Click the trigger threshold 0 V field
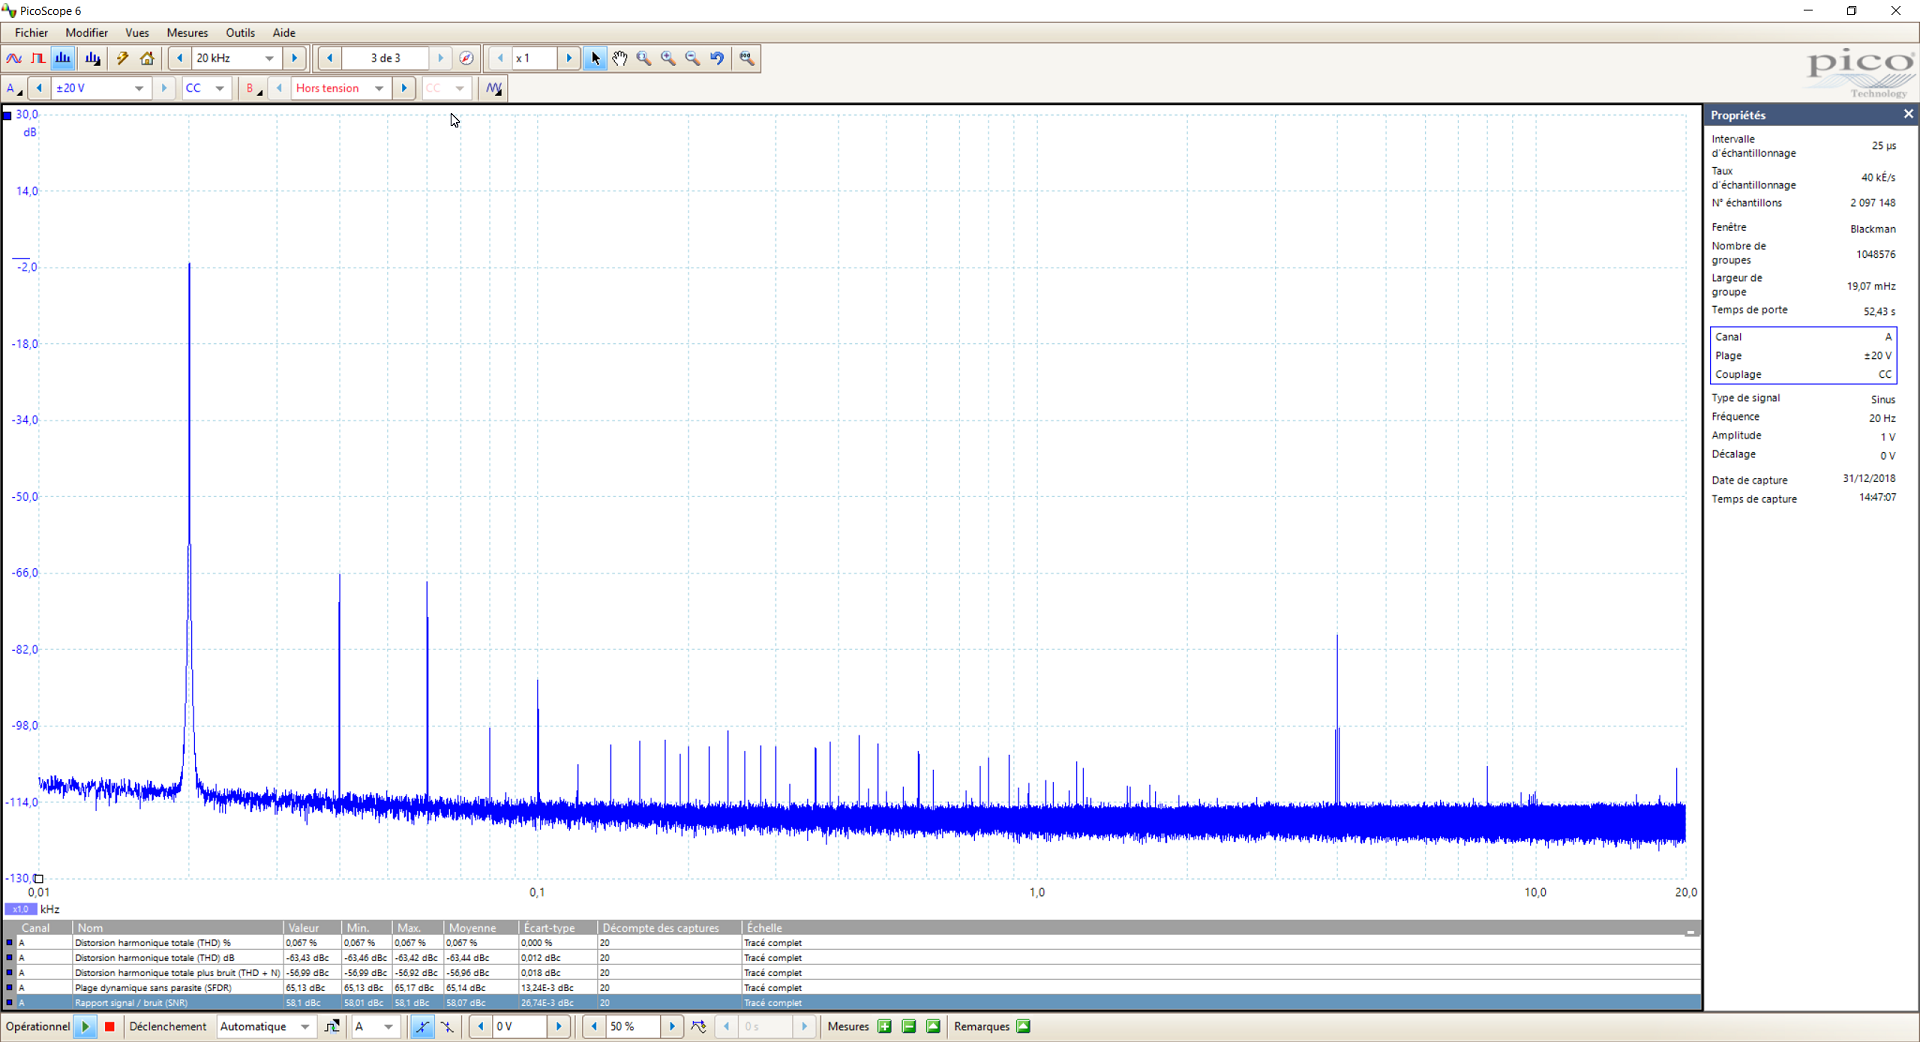The height and width of the screenshot is (1042, 1920). 520,1026
